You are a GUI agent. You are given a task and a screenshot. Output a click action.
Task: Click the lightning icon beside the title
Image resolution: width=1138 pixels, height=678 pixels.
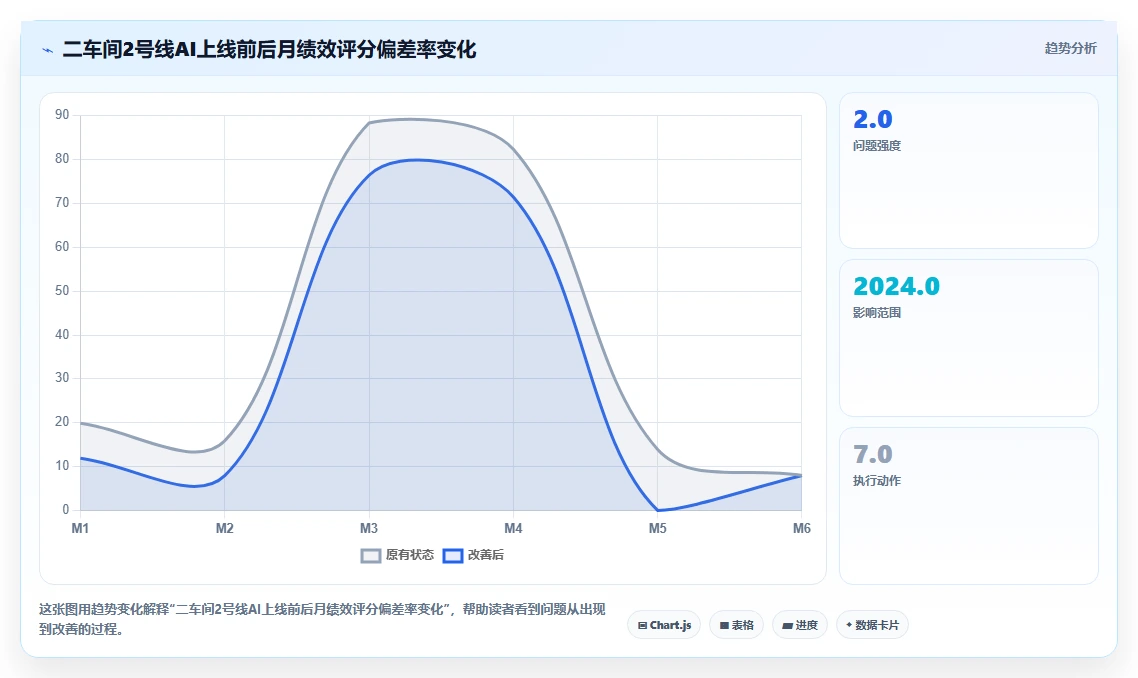pyautogui.click(x=48, y=50)
